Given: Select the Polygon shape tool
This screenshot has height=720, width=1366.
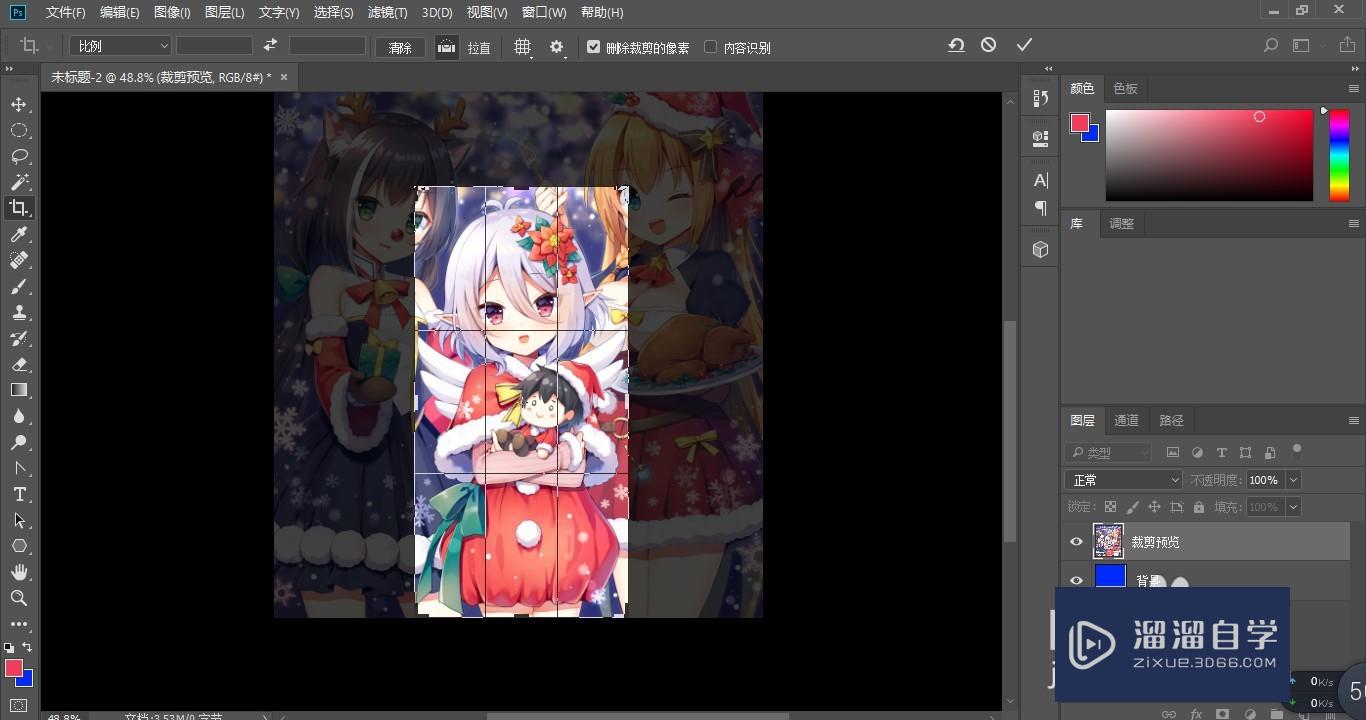Looking at the screenshot, I should coord(19,546).
